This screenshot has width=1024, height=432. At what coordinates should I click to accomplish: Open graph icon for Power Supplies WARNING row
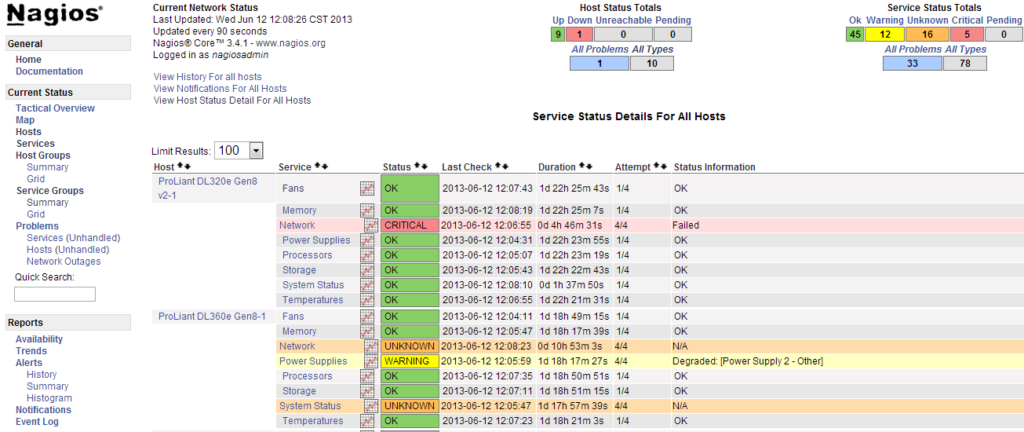coord(371,361)
